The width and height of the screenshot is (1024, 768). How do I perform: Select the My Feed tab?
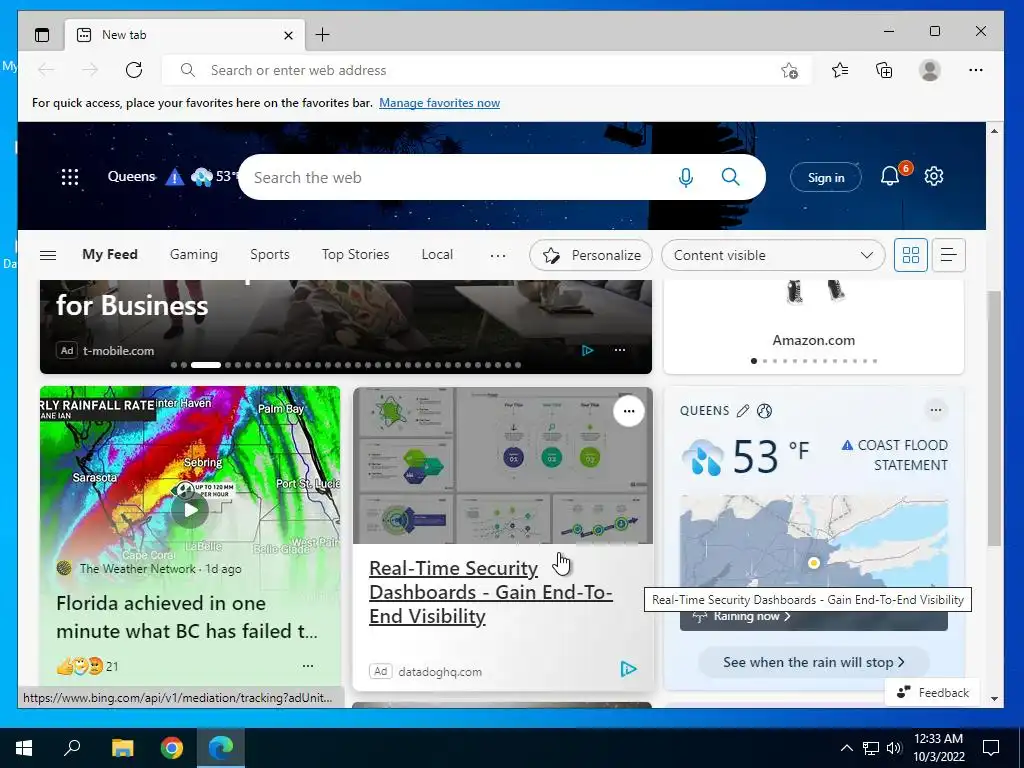pos(110,255)
